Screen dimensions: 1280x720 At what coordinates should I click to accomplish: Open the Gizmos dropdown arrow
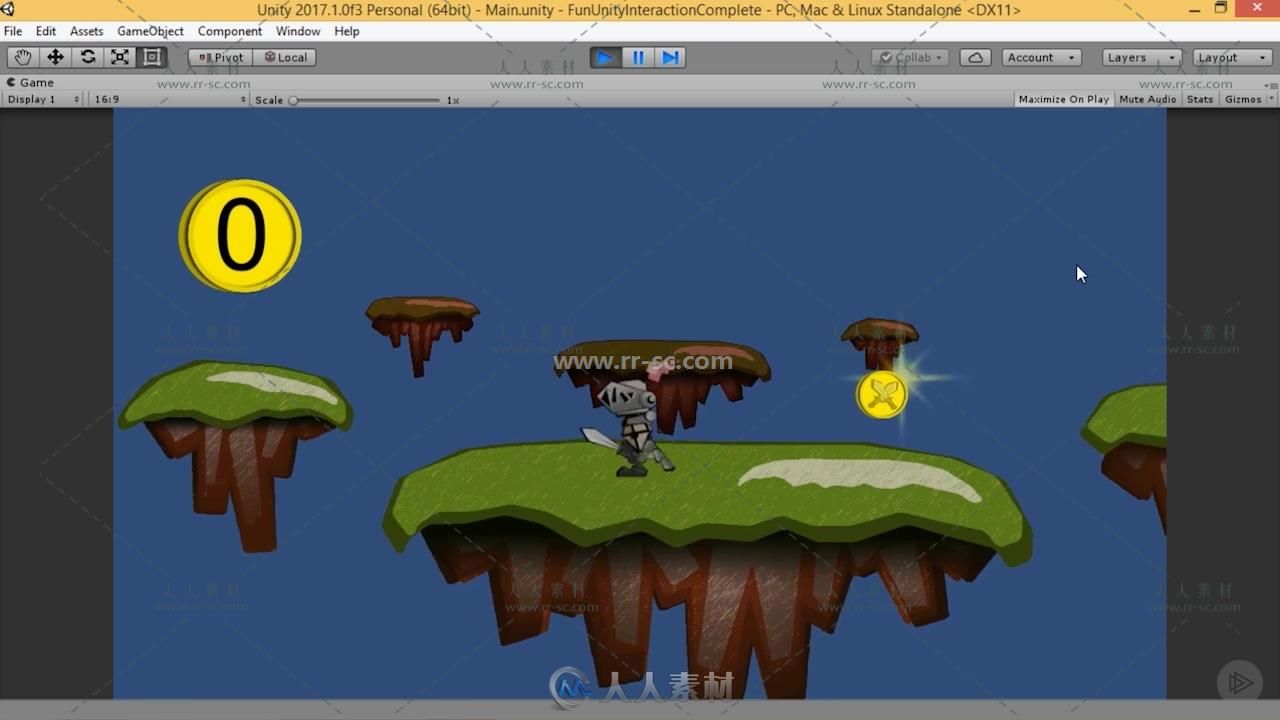pyautogui.click(x=1272, y=99)
